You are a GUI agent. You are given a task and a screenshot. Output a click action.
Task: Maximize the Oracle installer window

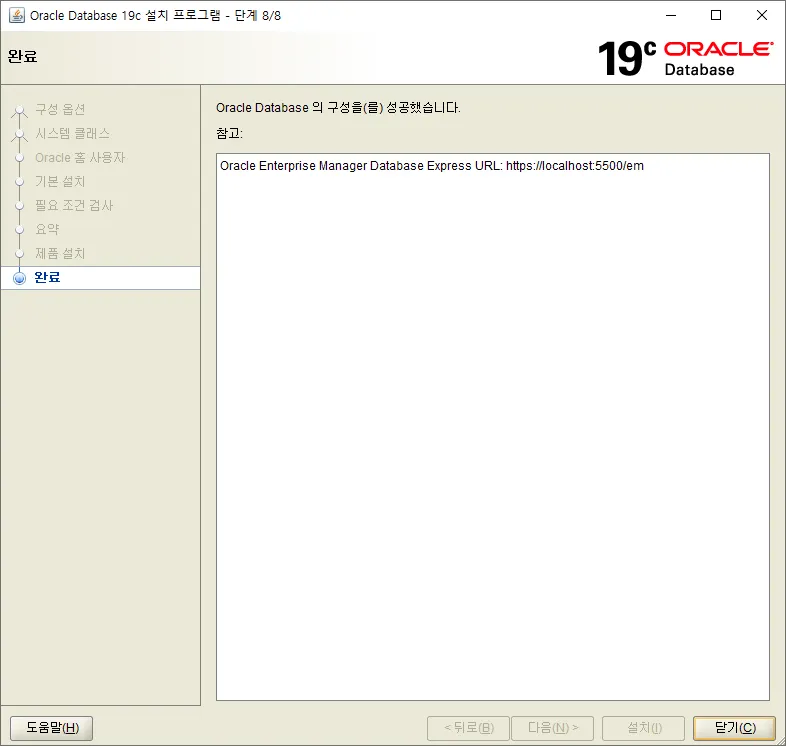(x=716, y=16)
